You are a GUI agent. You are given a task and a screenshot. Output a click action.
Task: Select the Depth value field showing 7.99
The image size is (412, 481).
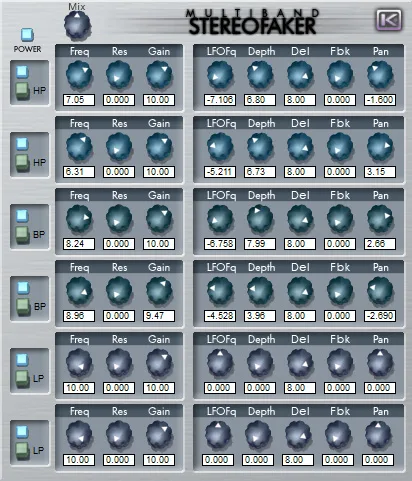pyautogui.click(x=260, y=244)
